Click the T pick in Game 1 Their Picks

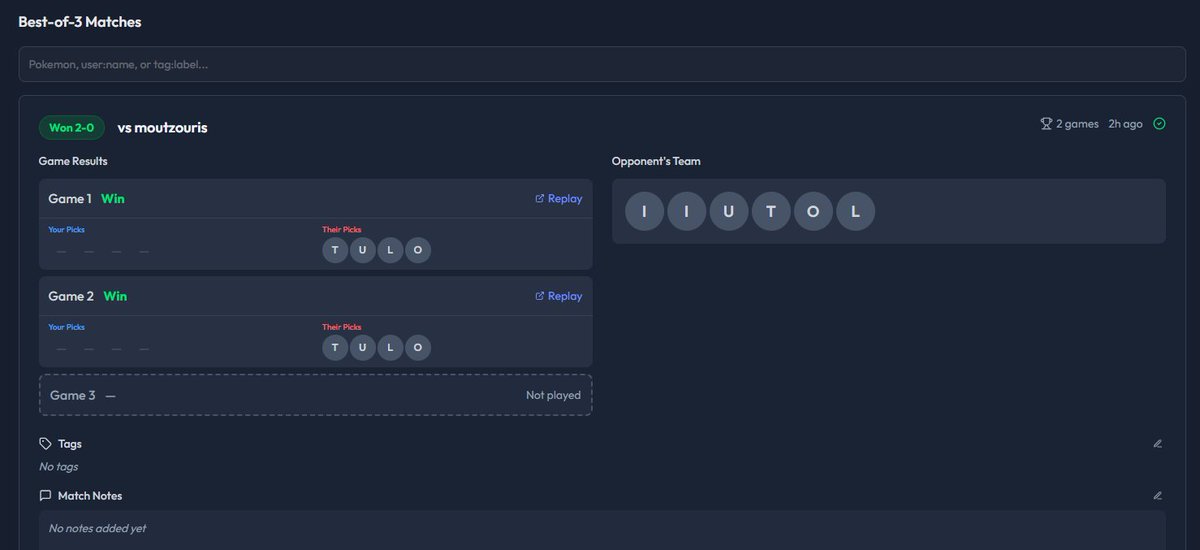[335, 250]
